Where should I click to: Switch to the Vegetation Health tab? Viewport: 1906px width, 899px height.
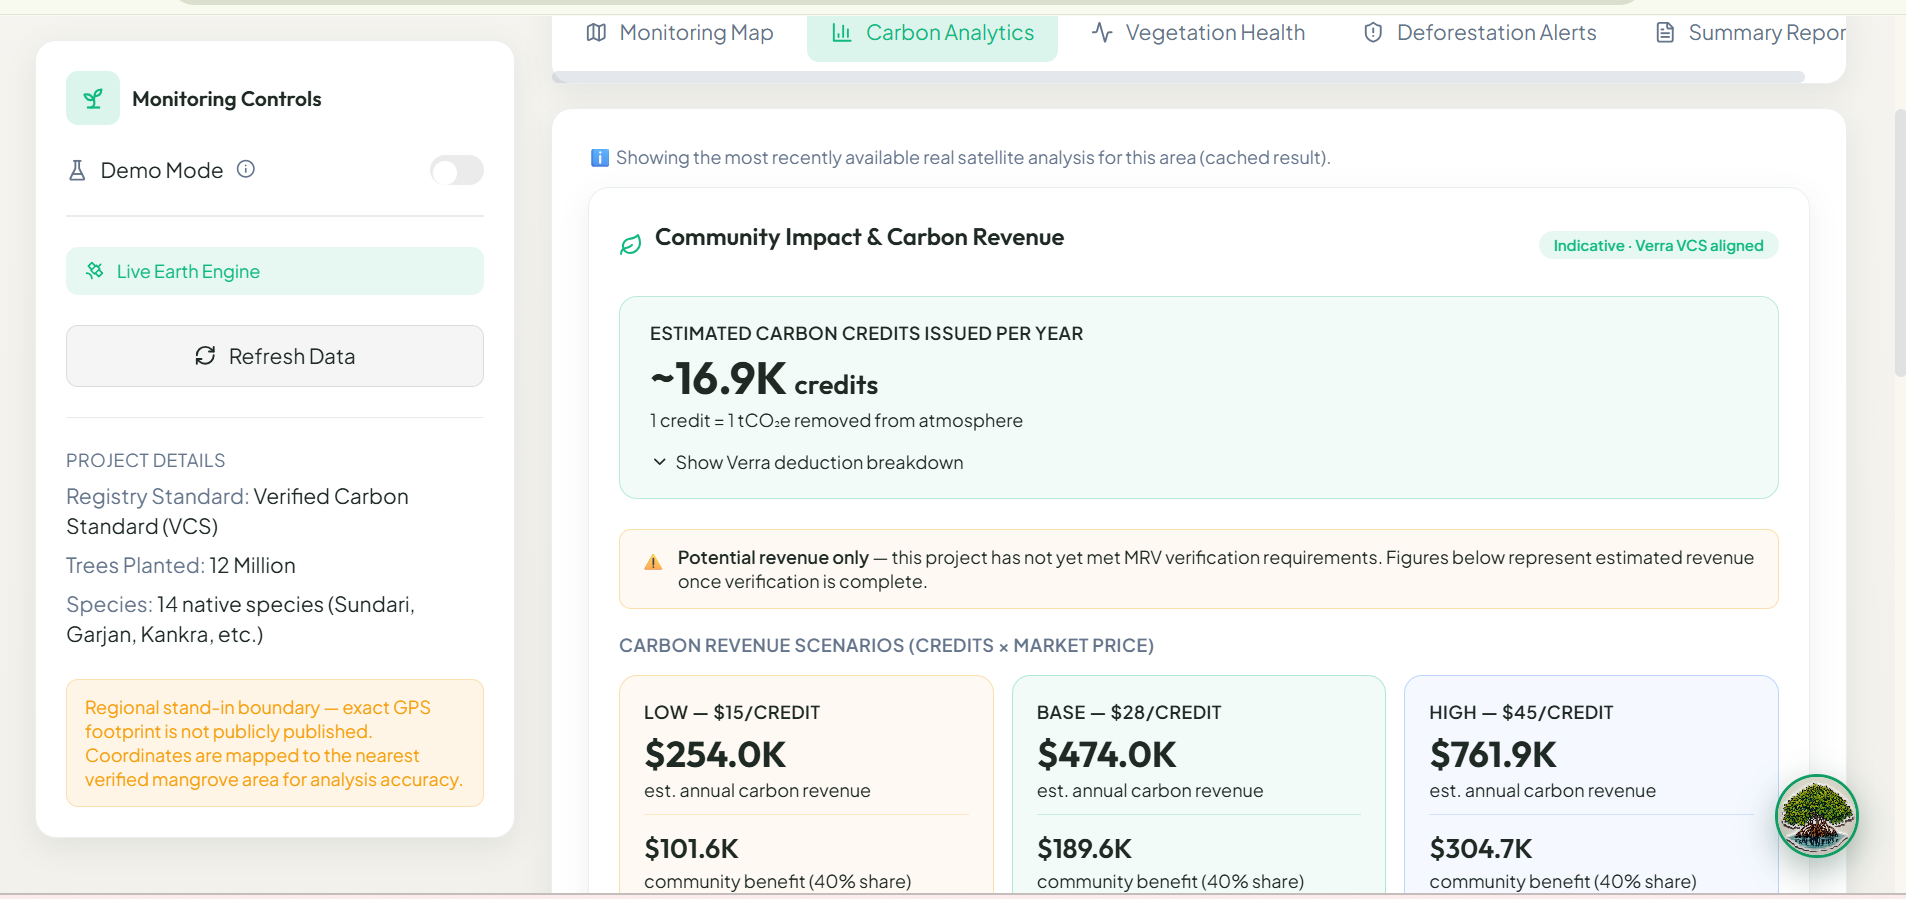pos(1198,33)
